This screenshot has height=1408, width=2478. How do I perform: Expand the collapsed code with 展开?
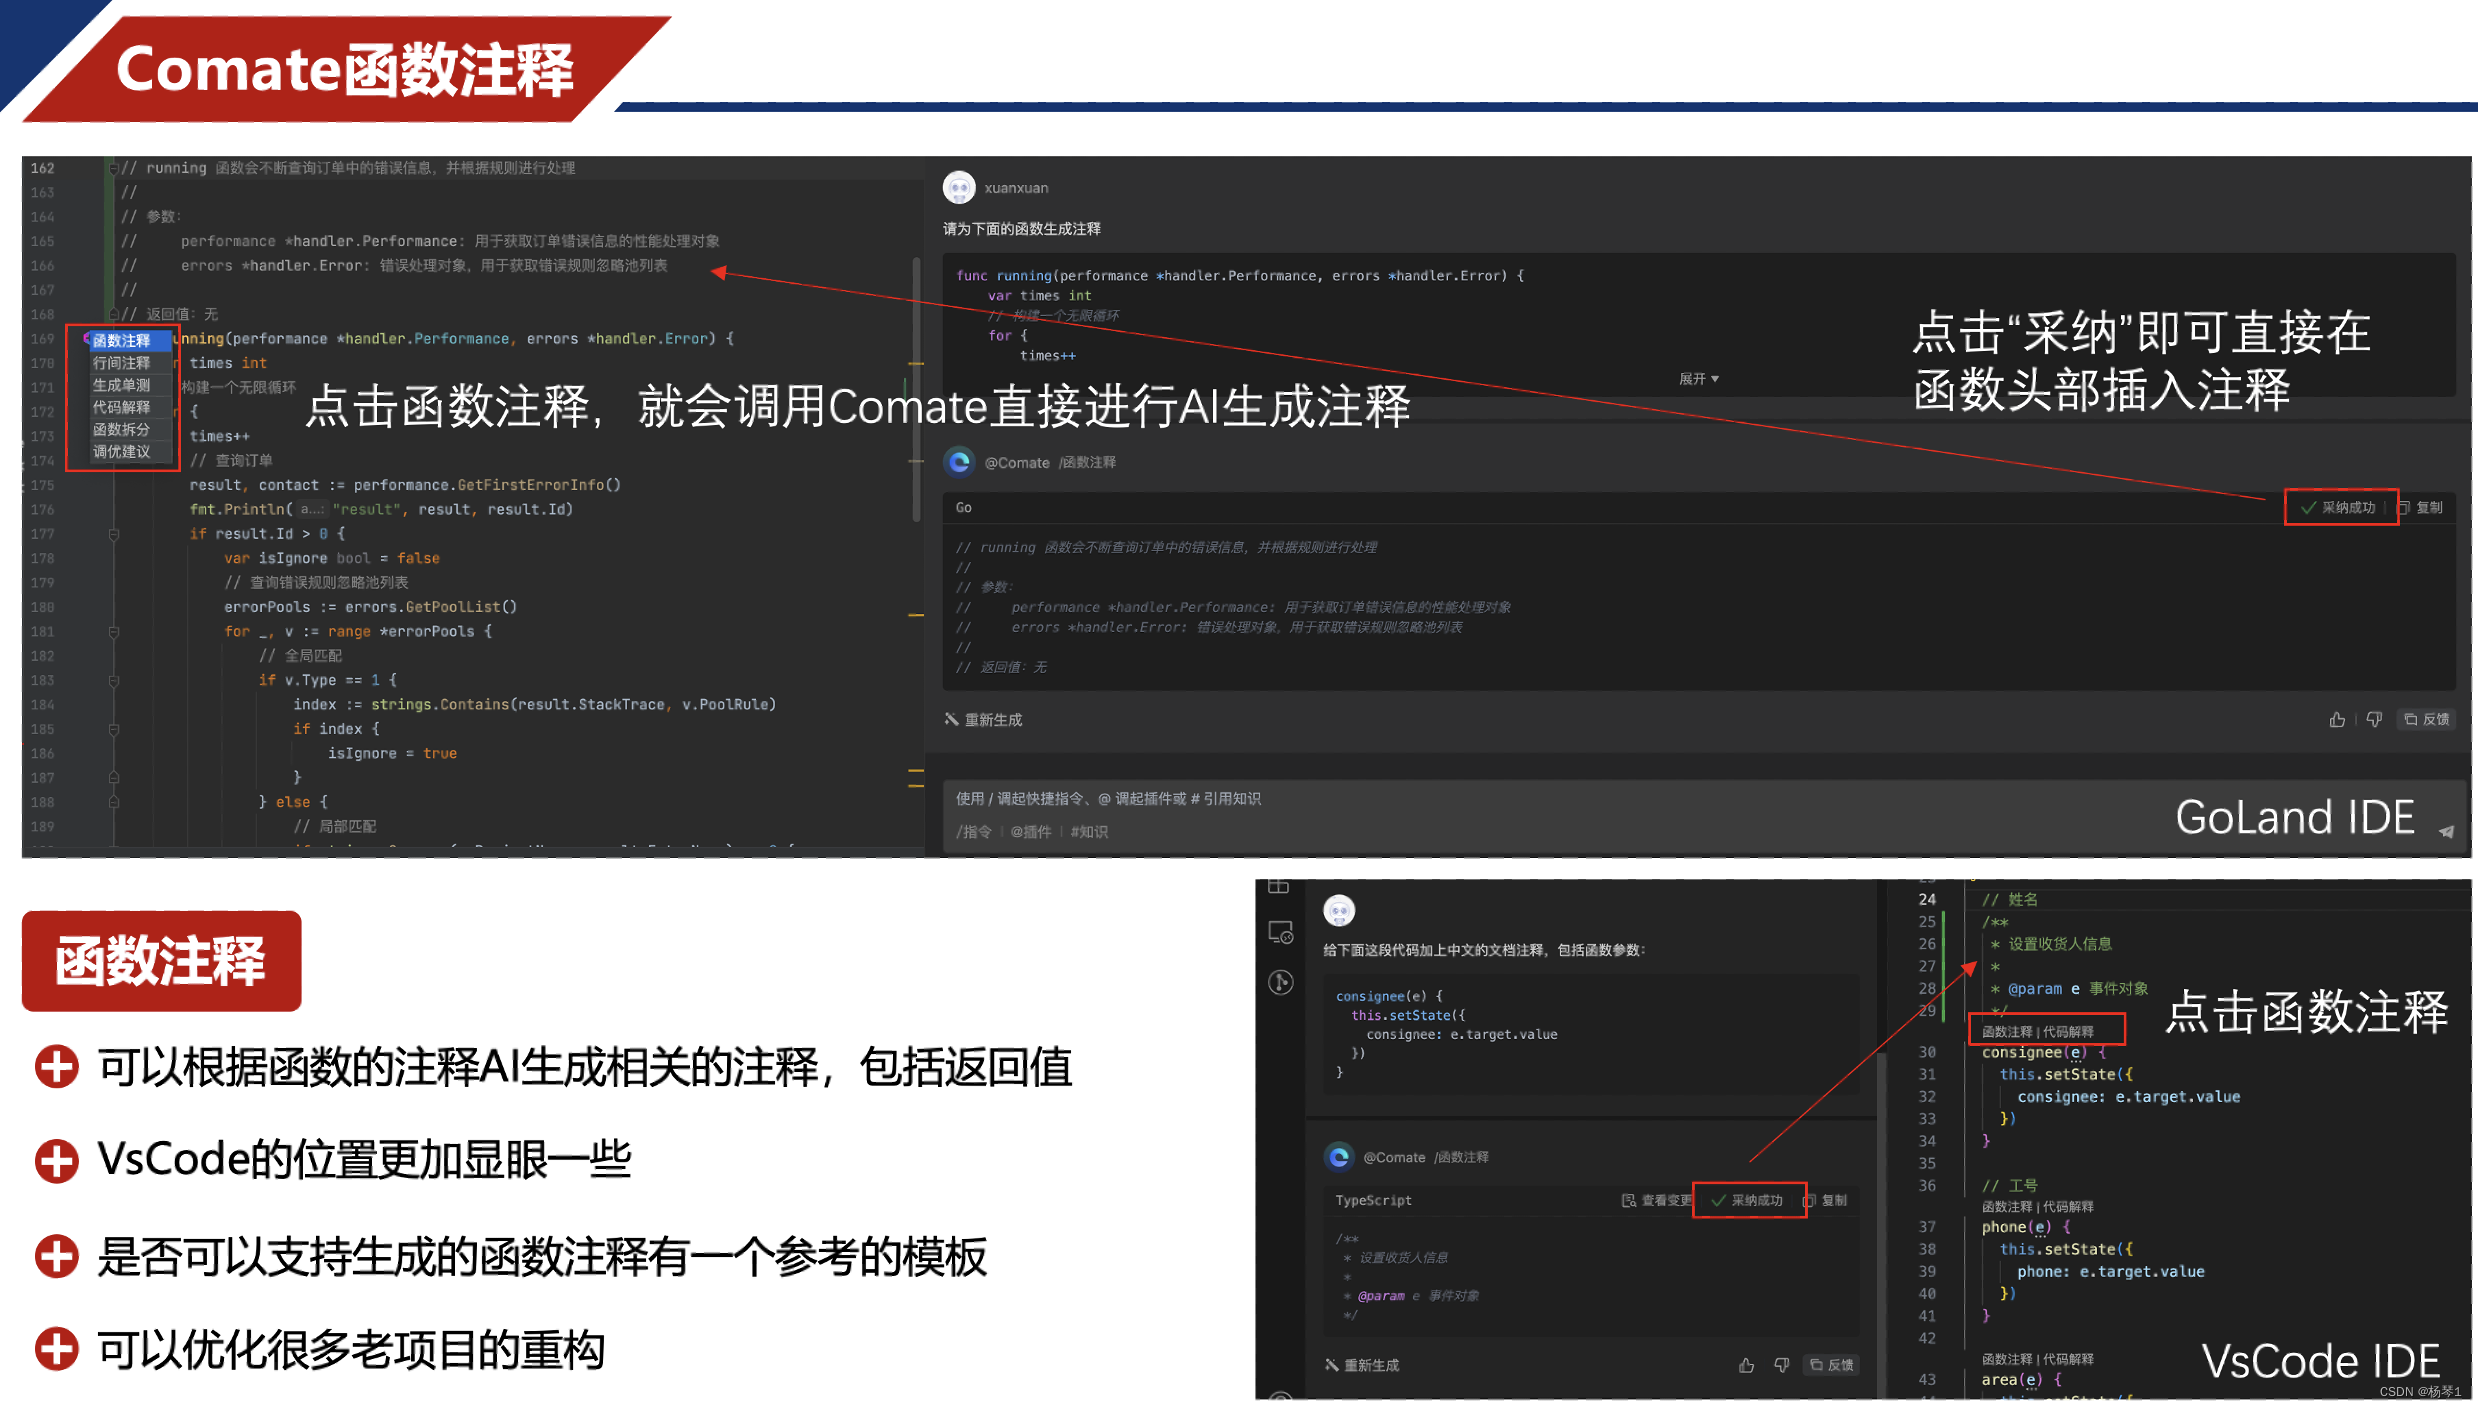click(1698, 379)
